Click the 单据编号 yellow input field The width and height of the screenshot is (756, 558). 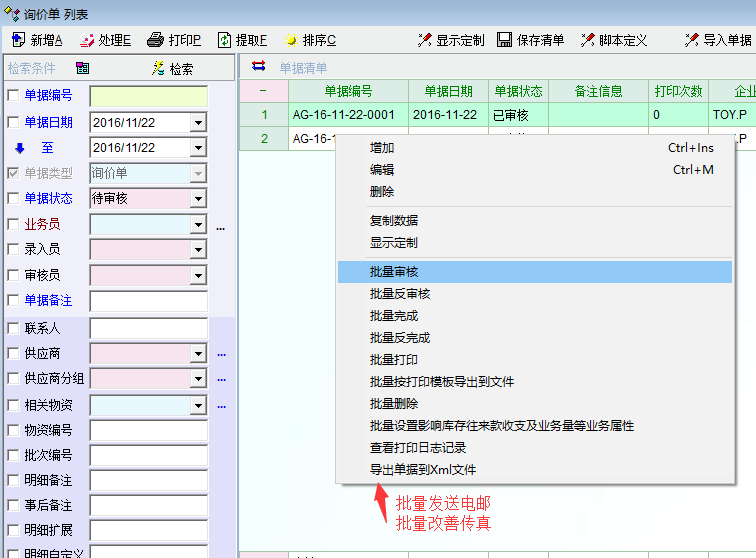pos(148,96)
